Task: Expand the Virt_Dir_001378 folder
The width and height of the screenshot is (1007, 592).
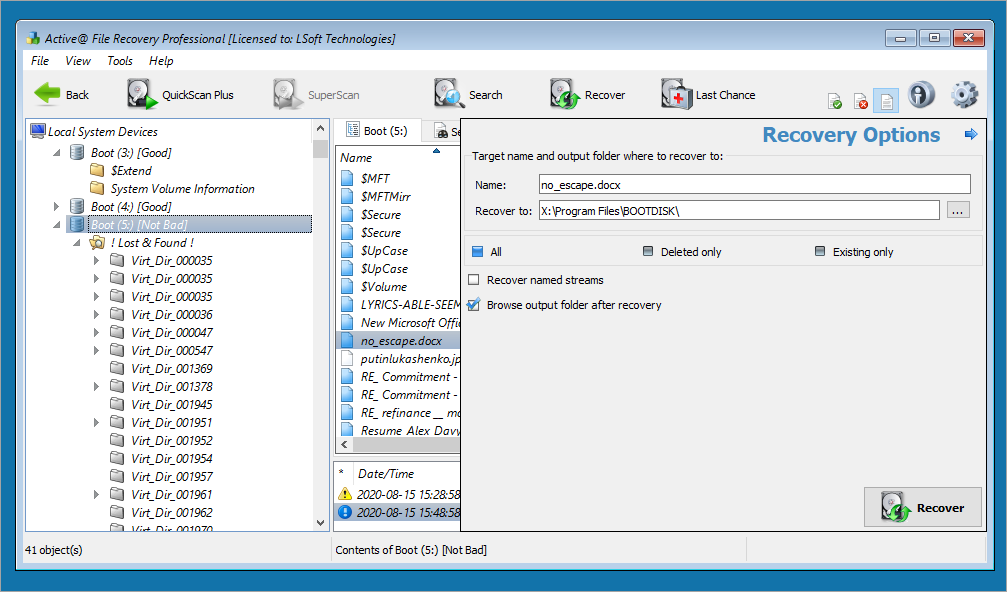Action: tap(96, 387)
